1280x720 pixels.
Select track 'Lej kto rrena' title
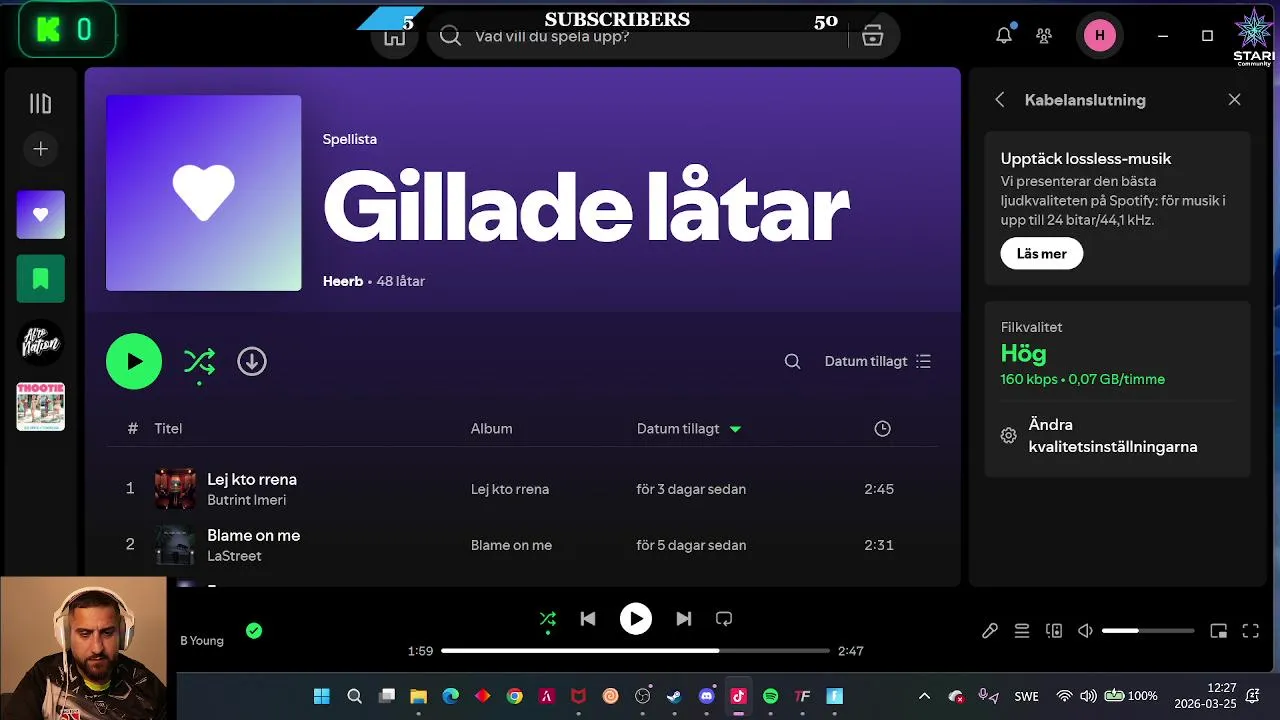(252, 479)
